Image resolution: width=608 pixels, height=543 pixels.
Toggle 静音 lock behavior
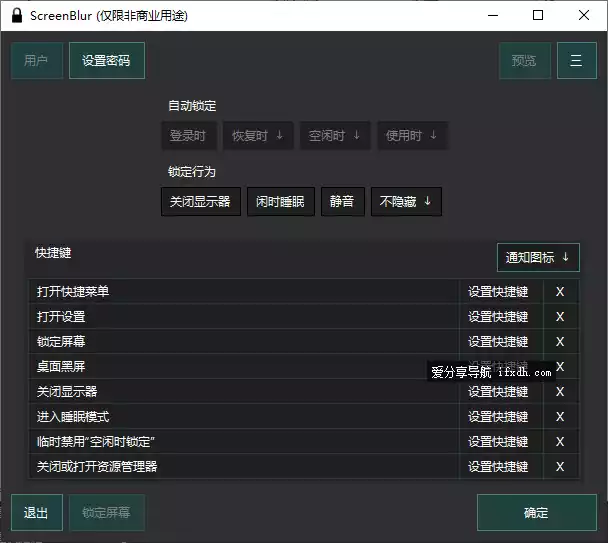(x=342, y=201)
